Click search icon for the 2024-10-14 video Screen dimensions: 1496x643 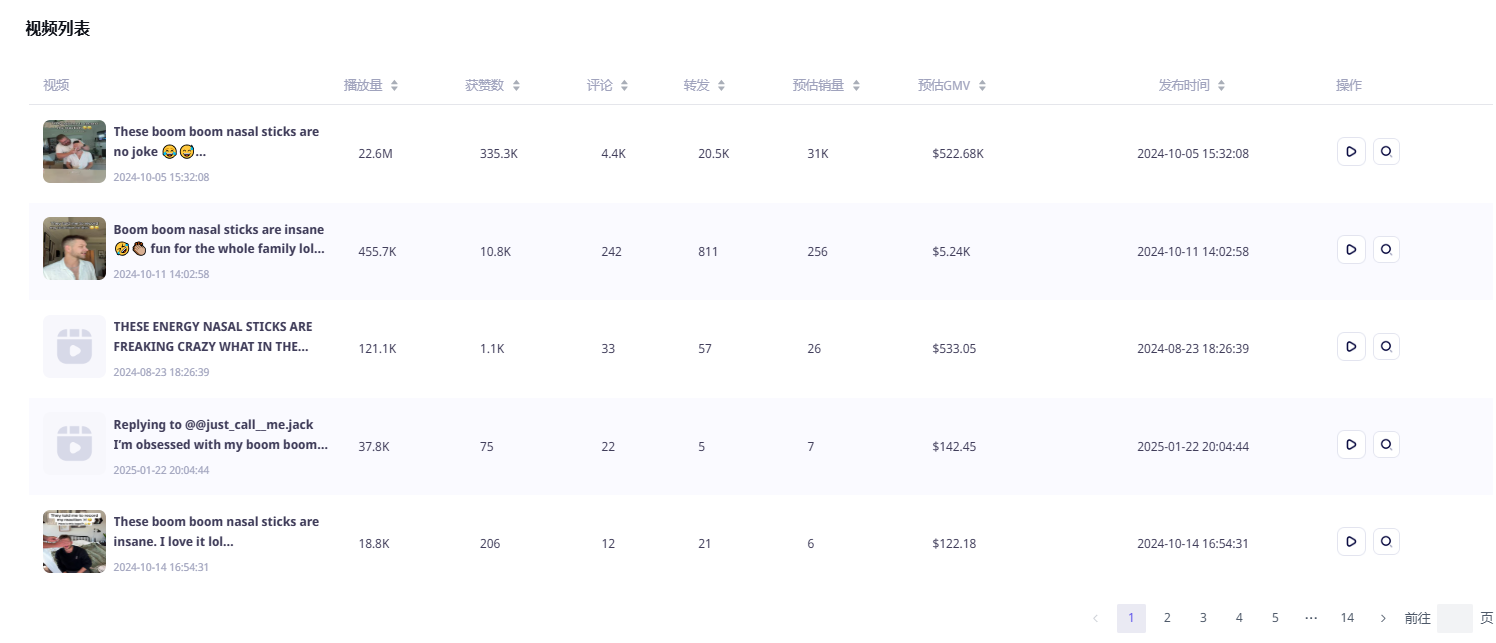1385,542
